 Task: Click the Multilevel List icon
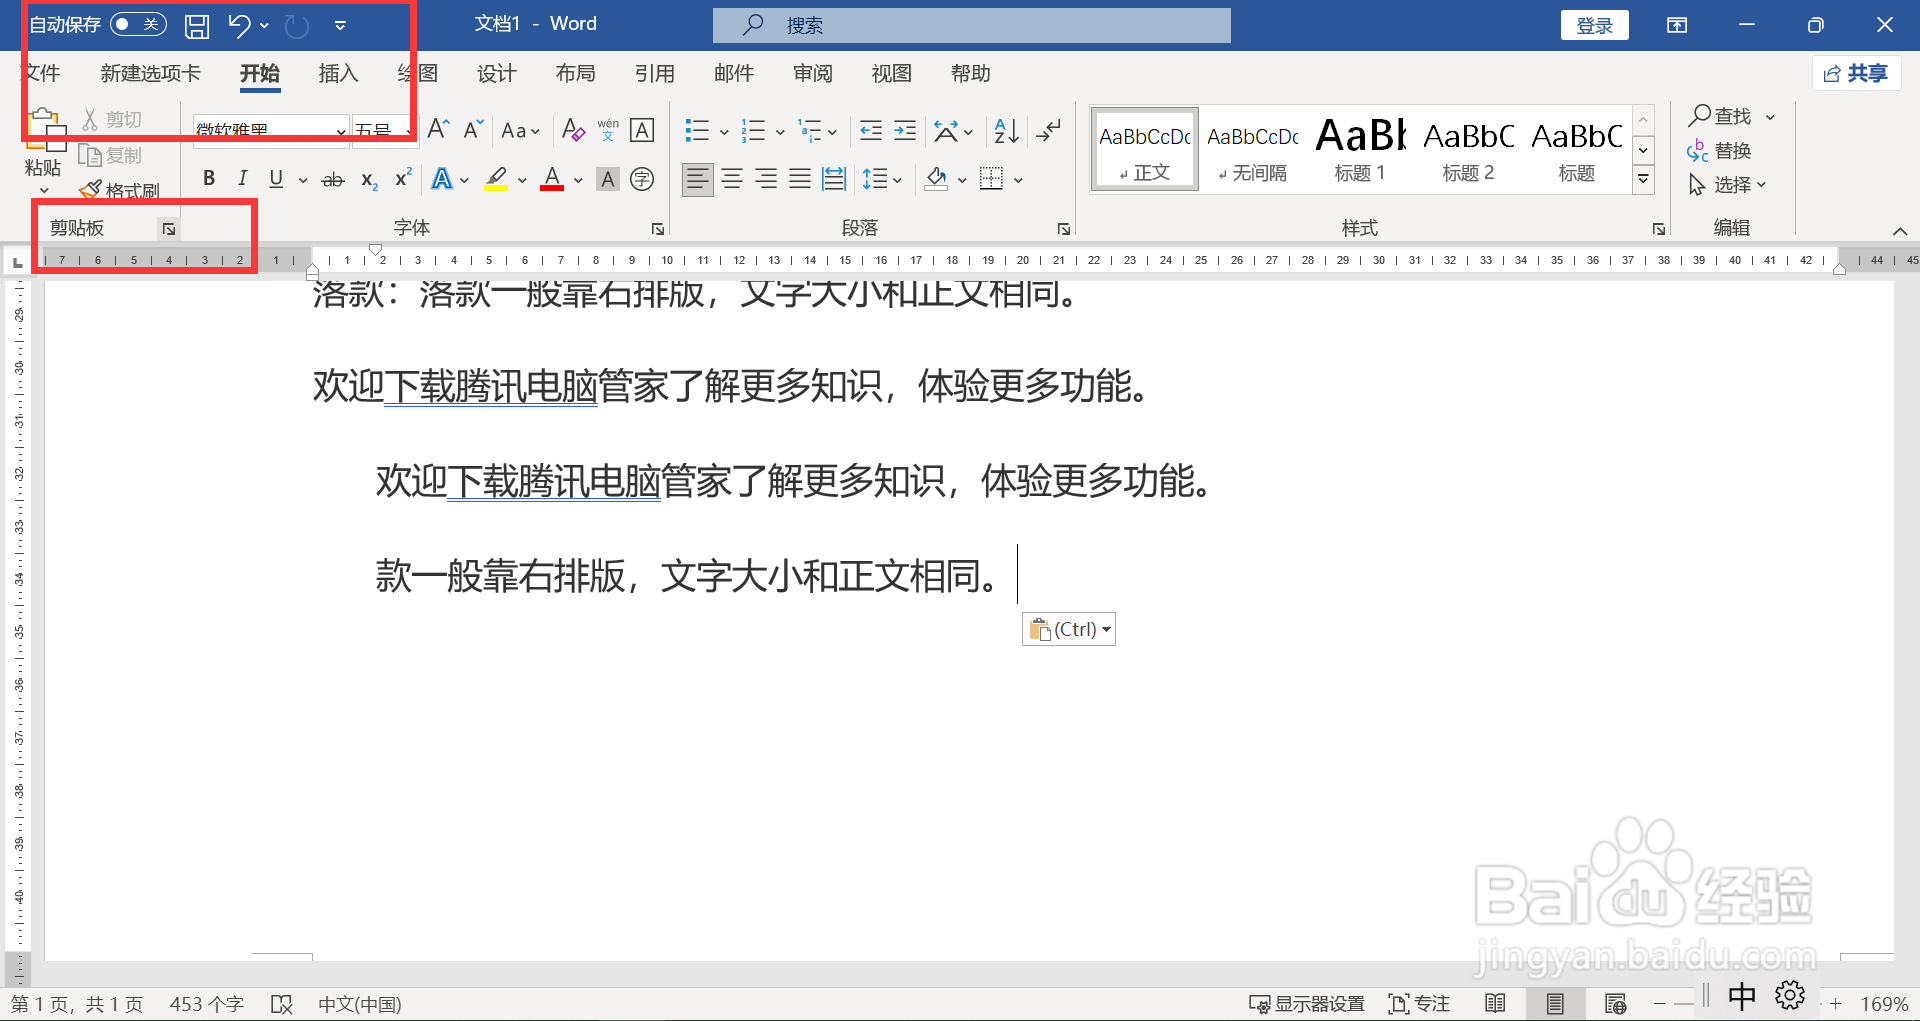(809, 130)
